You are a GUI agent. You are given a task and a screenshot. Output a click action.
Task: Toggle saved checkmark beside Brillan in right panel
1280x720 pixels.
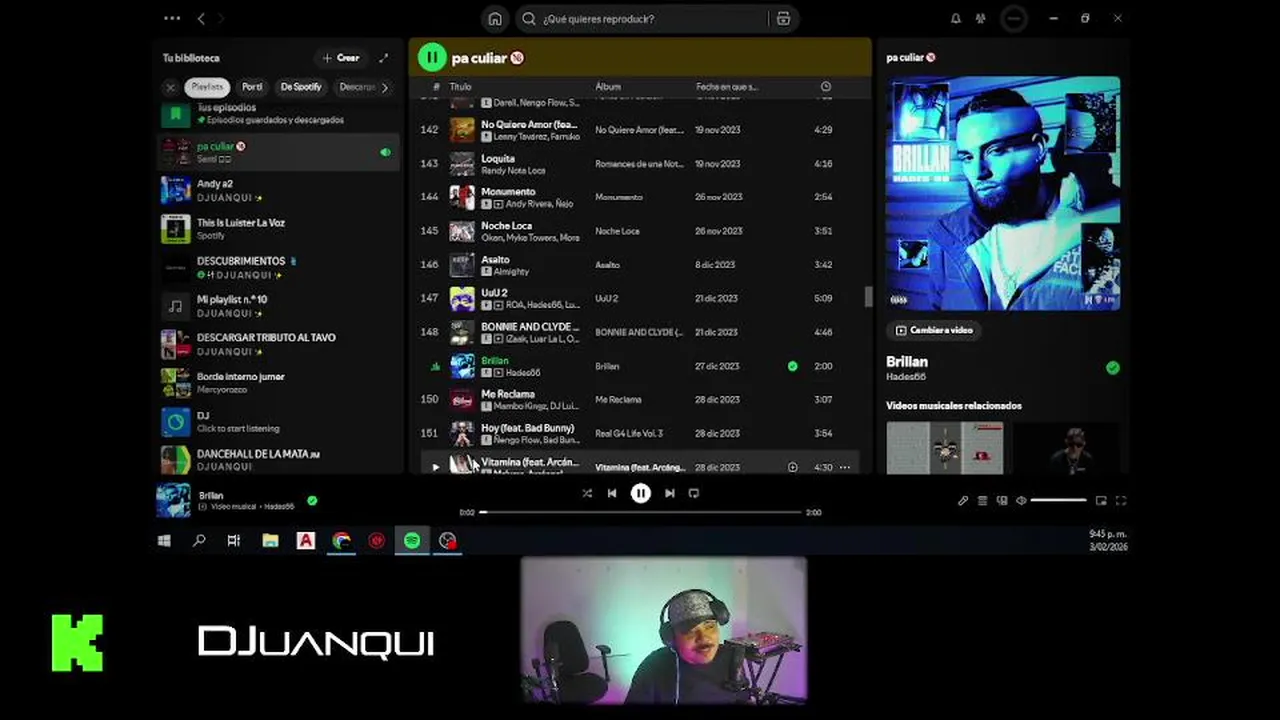point(1113,368)
